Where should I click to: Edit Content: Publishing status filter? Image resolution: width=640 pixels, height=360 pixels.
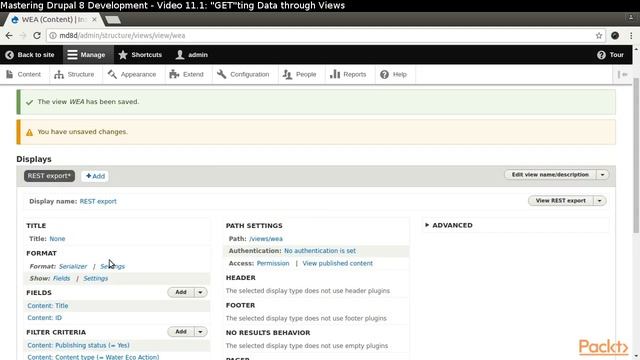tap(78, 345)
